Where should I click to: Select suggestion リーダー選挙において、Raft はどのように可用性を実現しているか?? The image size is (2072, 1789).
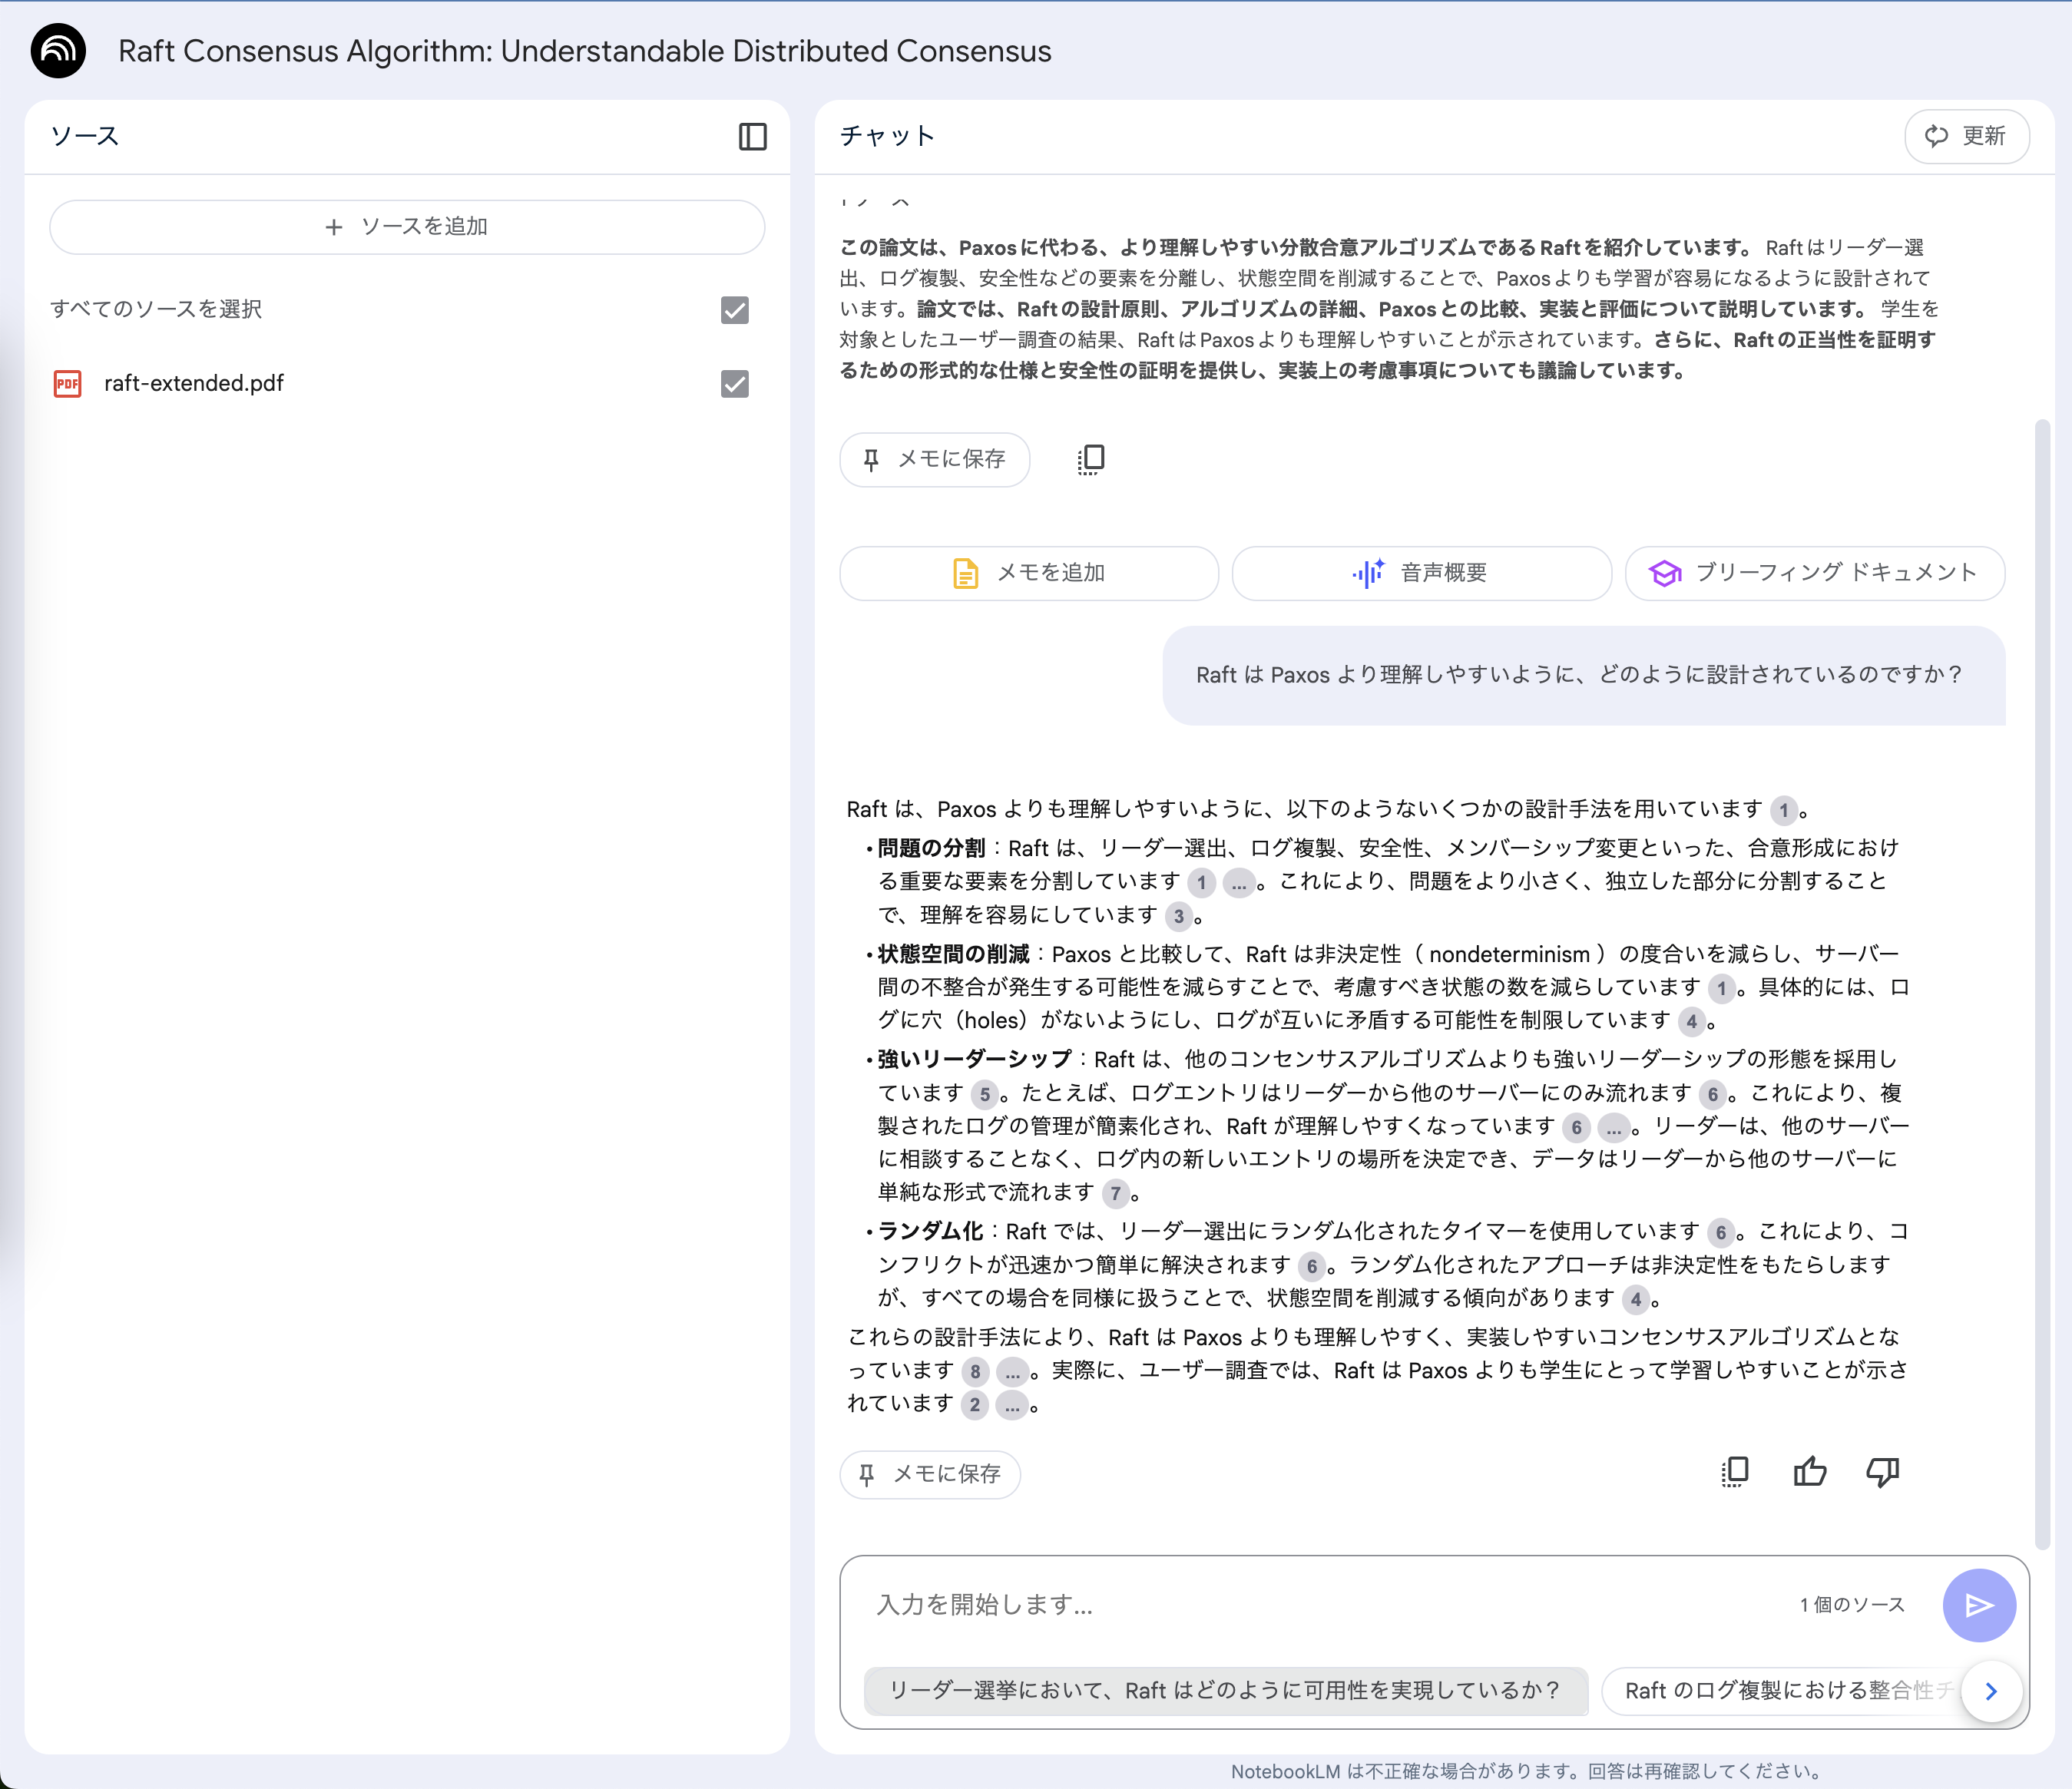[x=1225, y=1690]
